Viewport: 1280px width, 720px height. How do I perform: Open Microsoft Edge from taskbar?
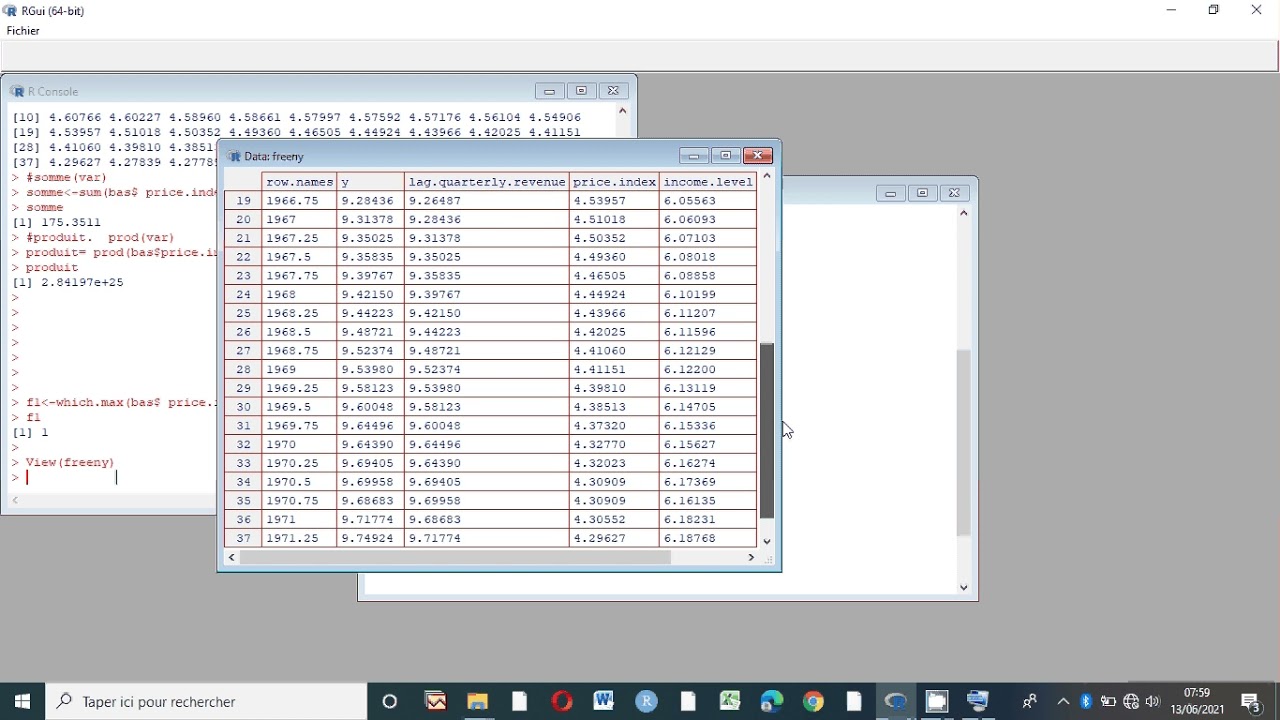[772, 702]
